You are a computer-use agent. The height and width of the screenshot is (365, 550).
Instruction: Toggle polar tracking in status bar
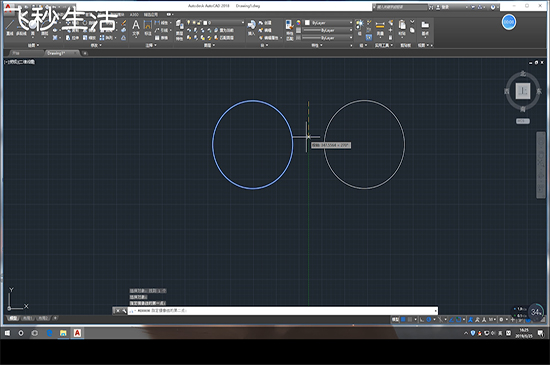pyautogui.click(x=429, y=319)
